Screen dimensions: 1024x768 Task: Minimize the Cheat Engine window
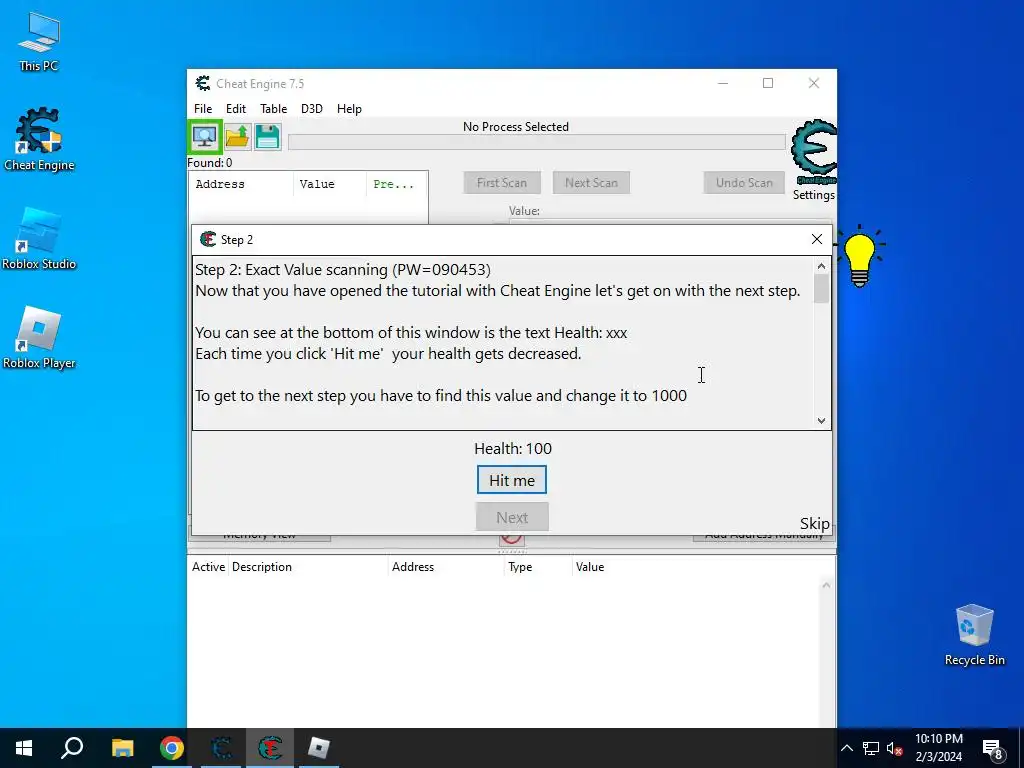(723, 83)
